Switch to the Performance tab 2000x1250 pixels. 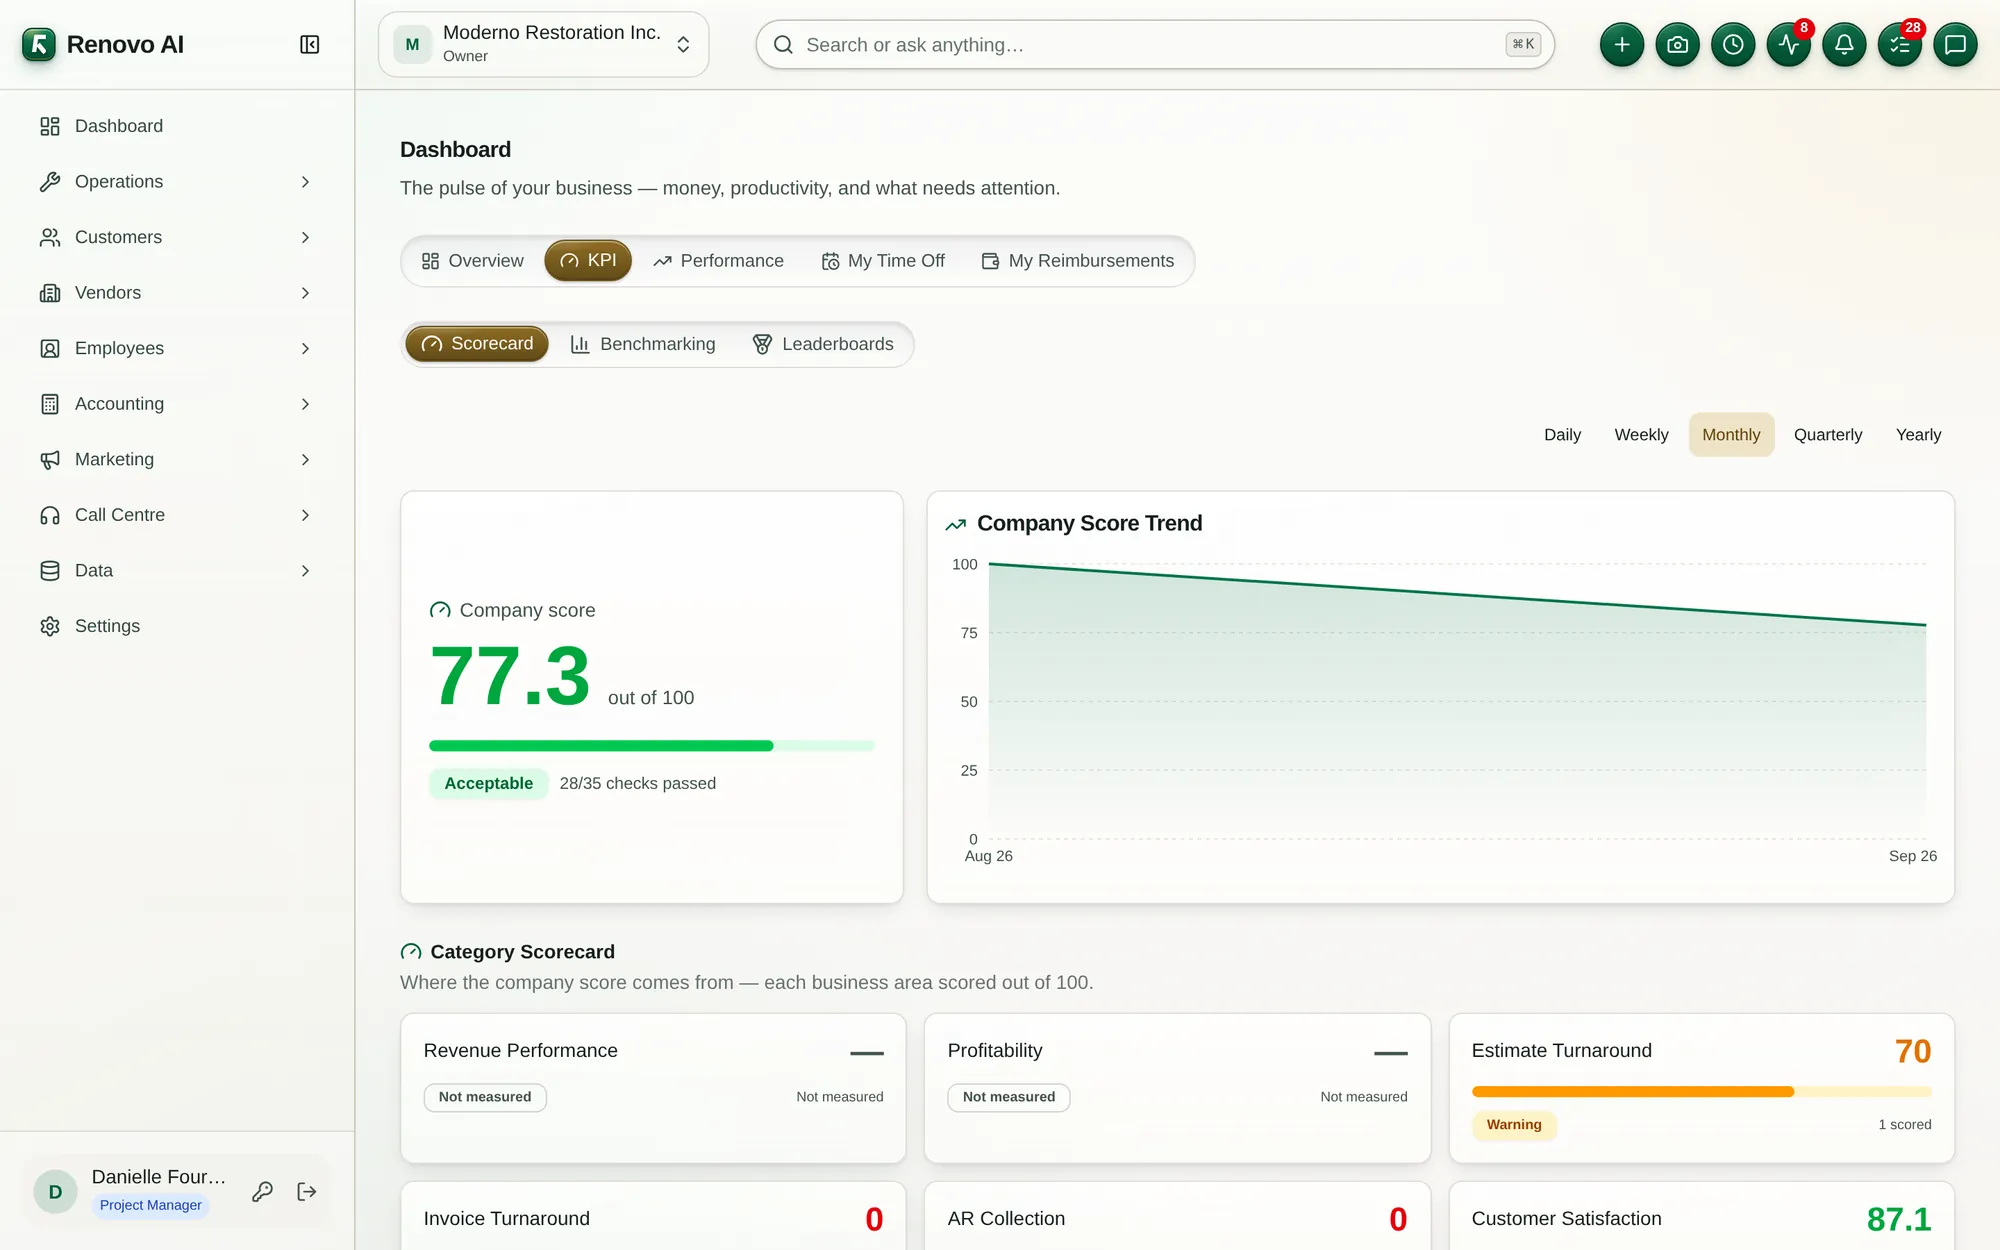718,261
